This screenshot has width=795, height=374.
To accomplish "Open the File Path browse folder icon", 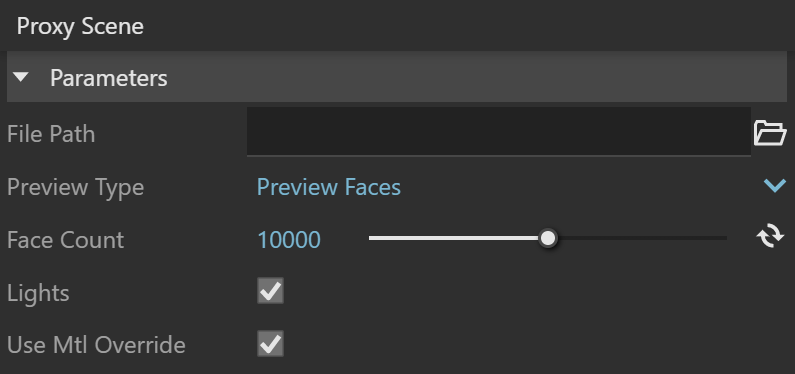I will pyautogui.click(x=770, y=133).
